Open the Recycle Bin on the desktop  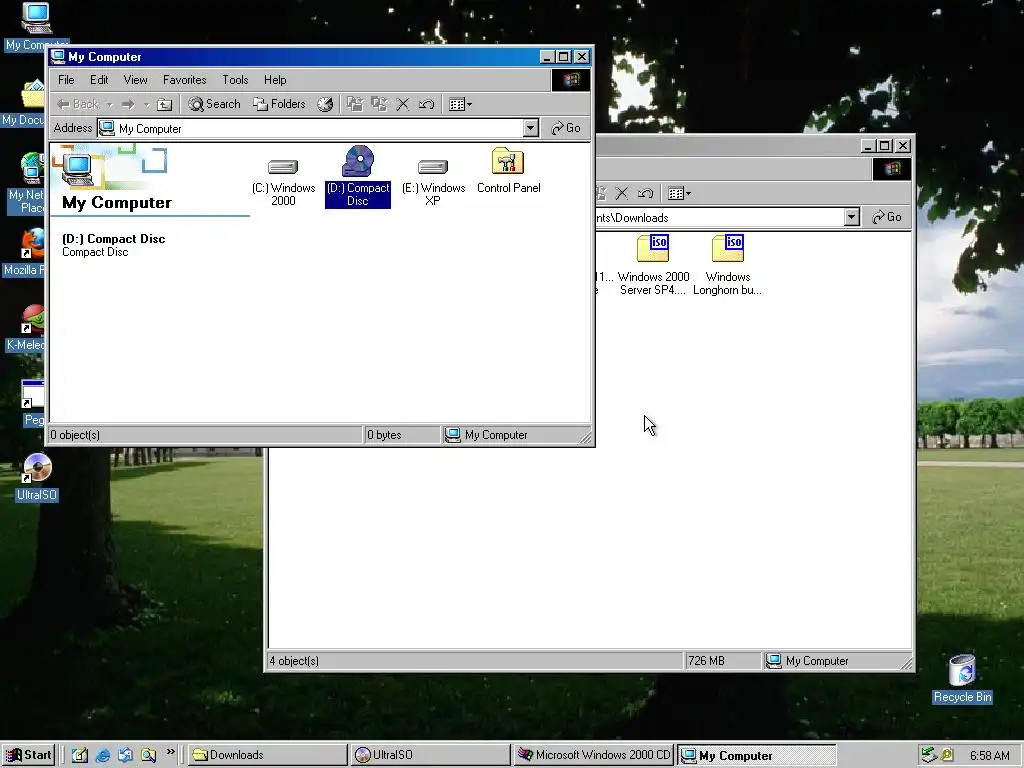962,679
